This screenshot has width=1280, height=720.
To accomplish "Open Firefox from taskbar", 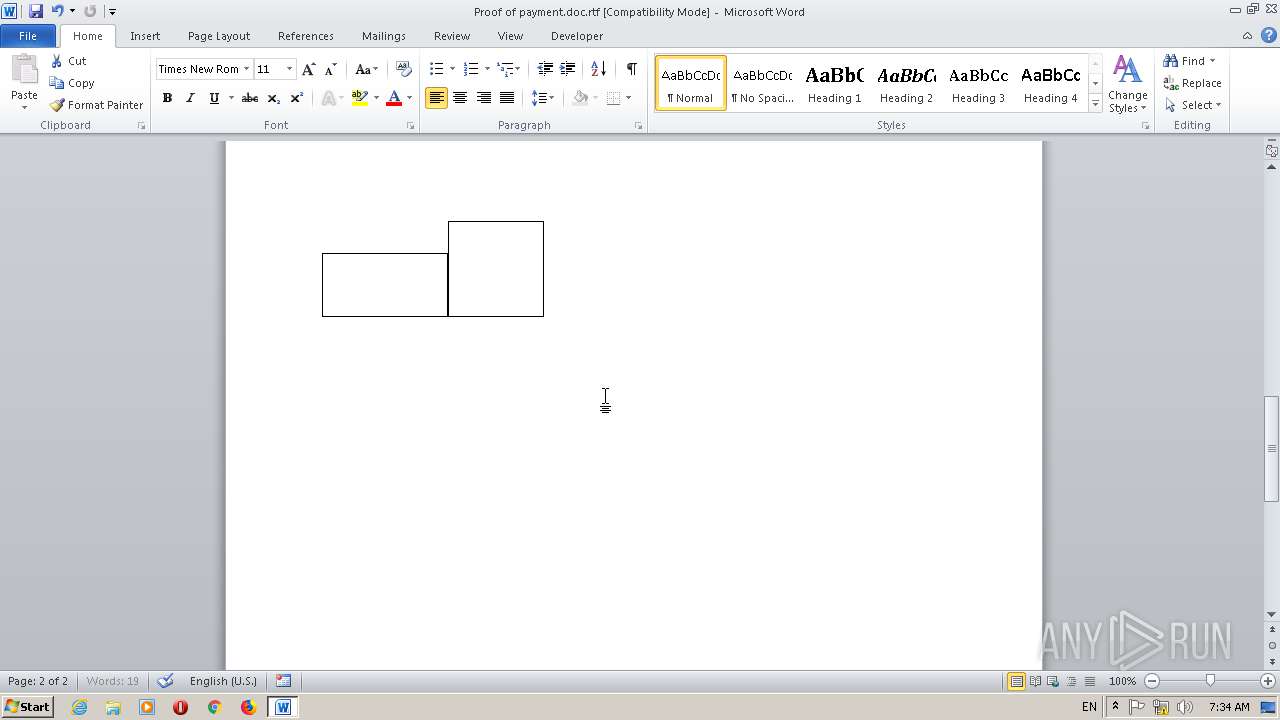I will (248, 707).
